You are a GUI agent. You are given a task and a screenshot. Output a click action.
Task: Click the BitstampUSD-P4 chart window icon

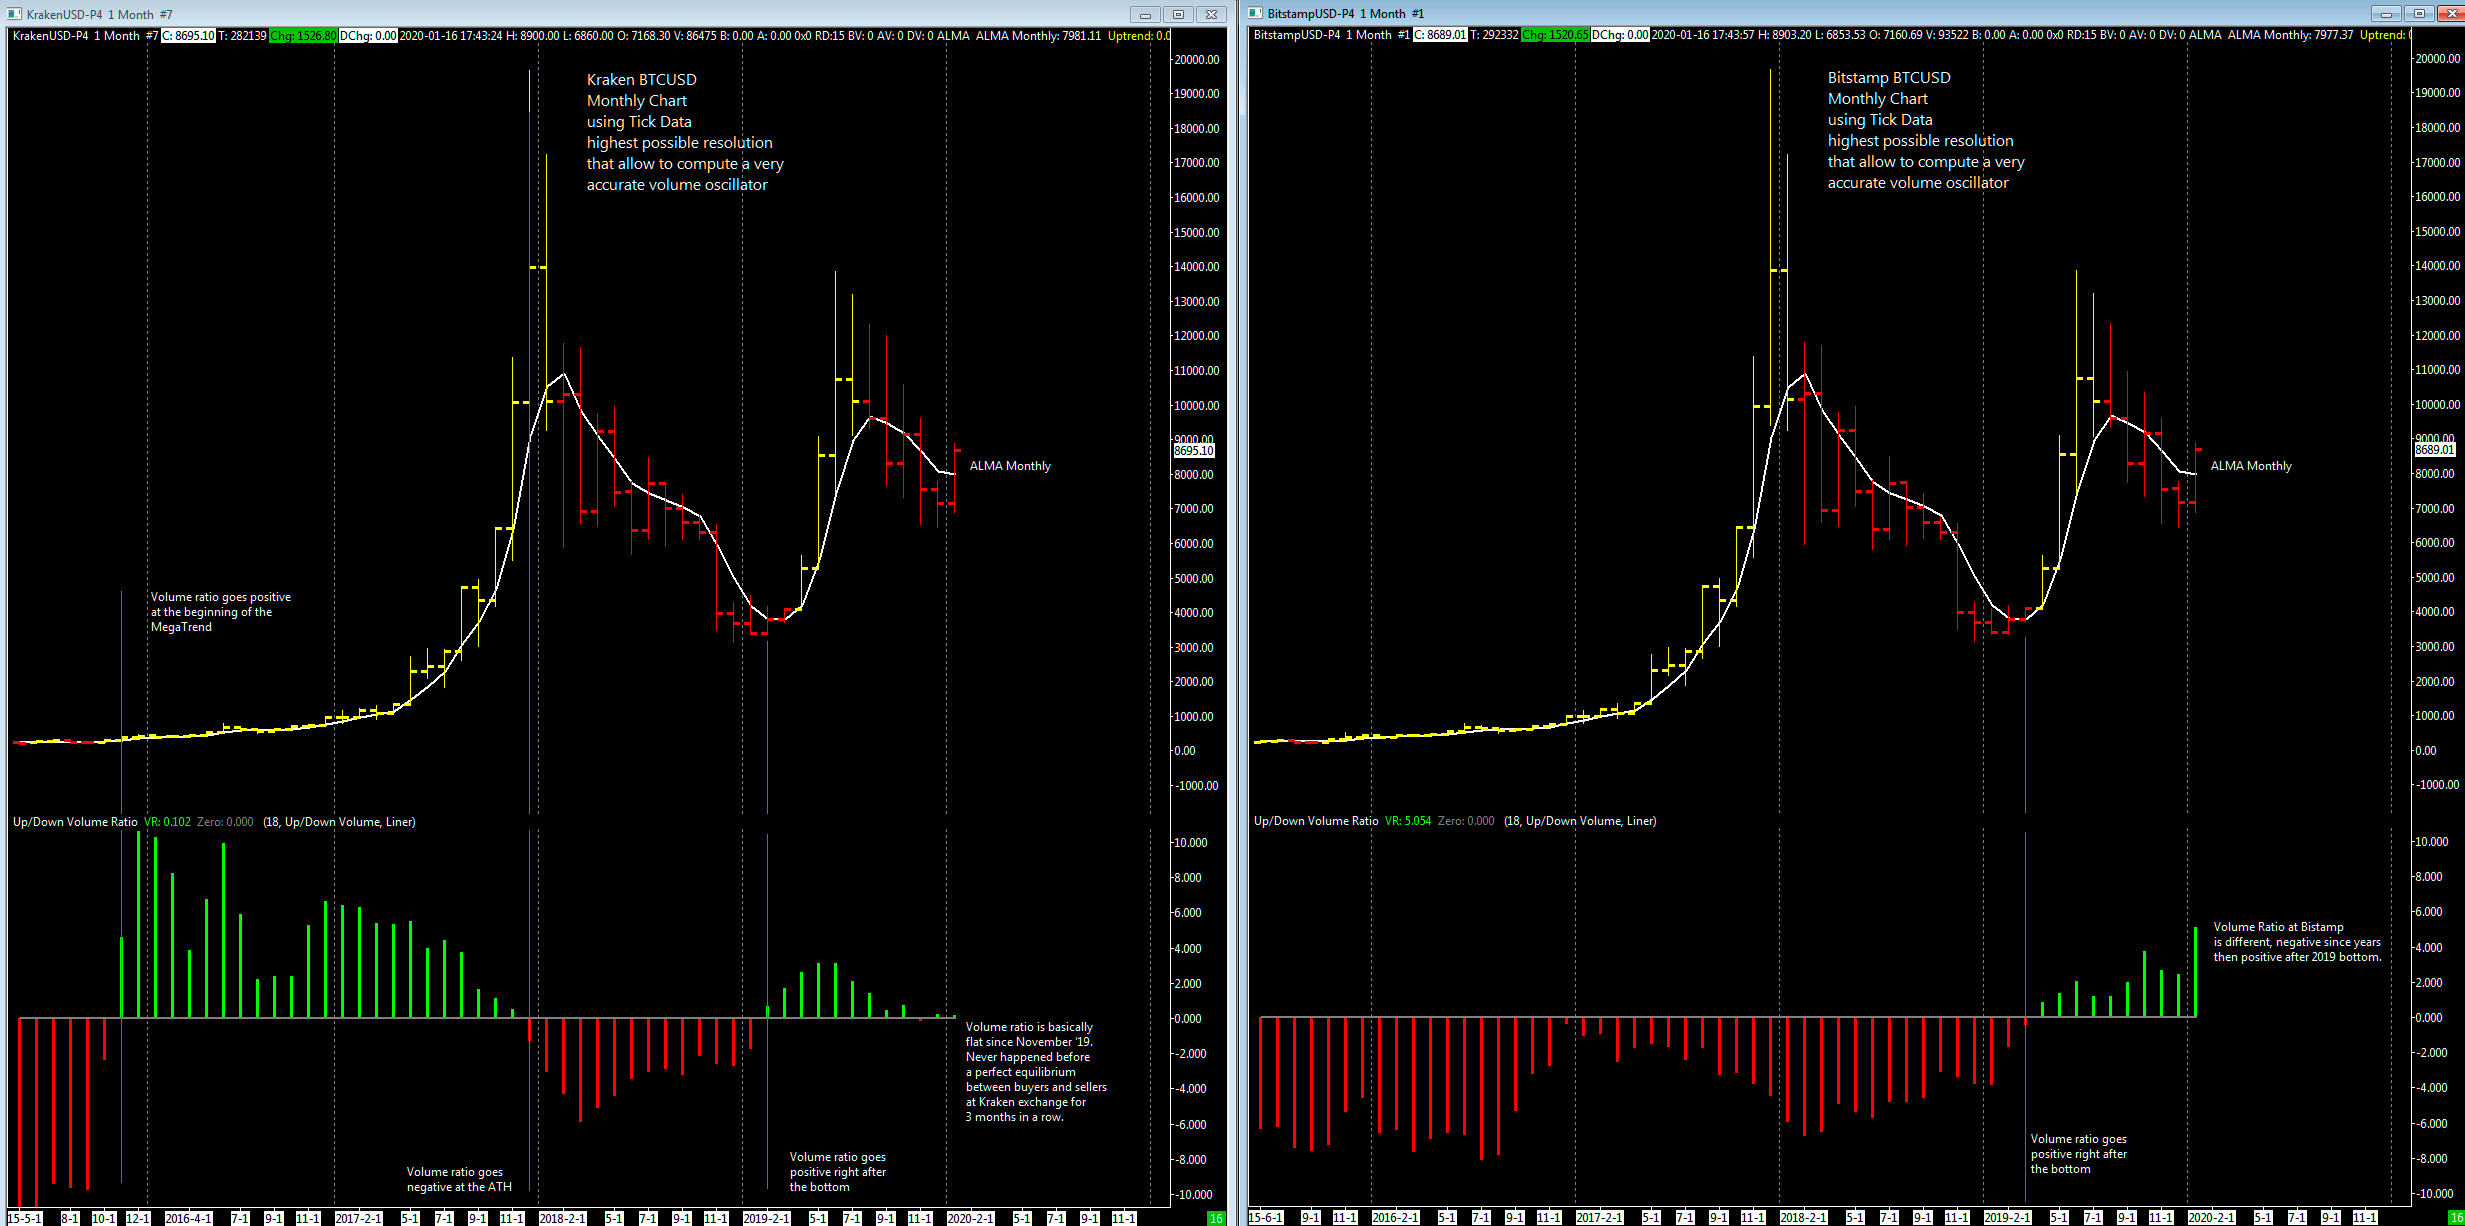coord(1255,13)
